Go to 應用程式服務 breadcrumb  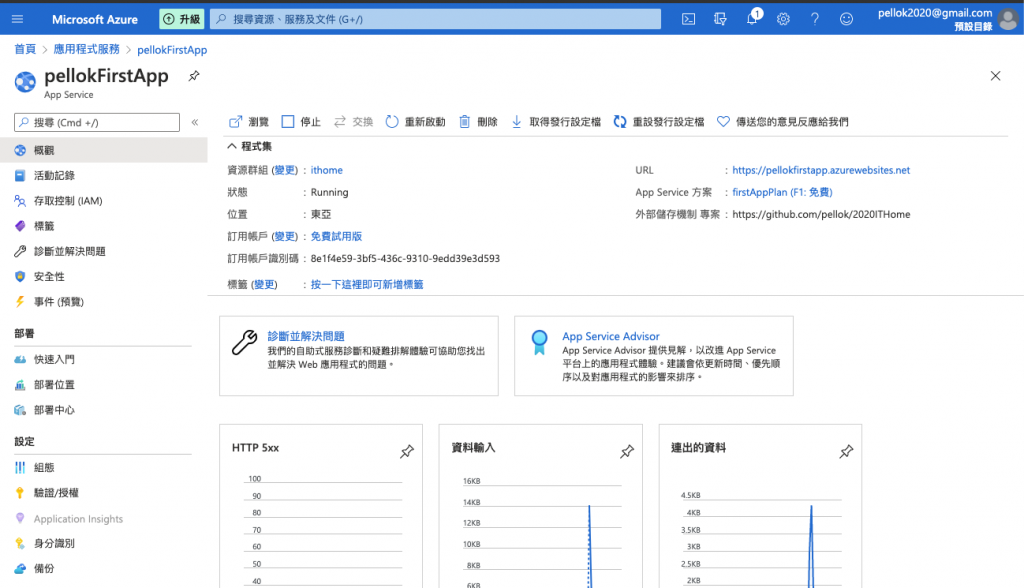(86, 50)
